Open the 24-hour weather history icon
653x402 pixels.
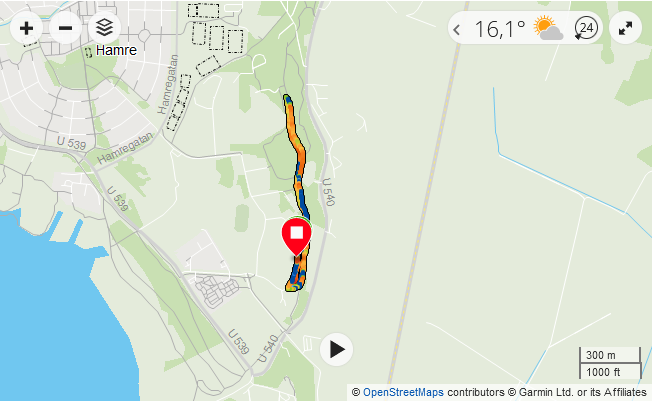click(x=586, y=28)
